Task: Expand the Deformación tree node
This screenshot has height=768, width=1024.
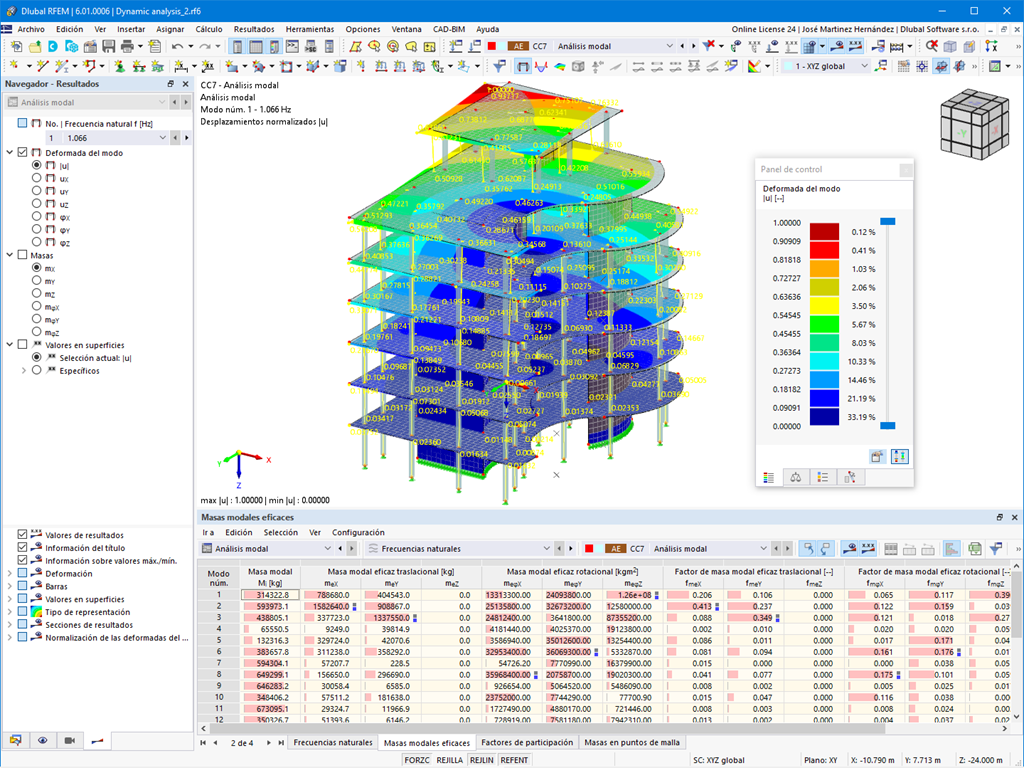Action: click(x=10, y=573)
